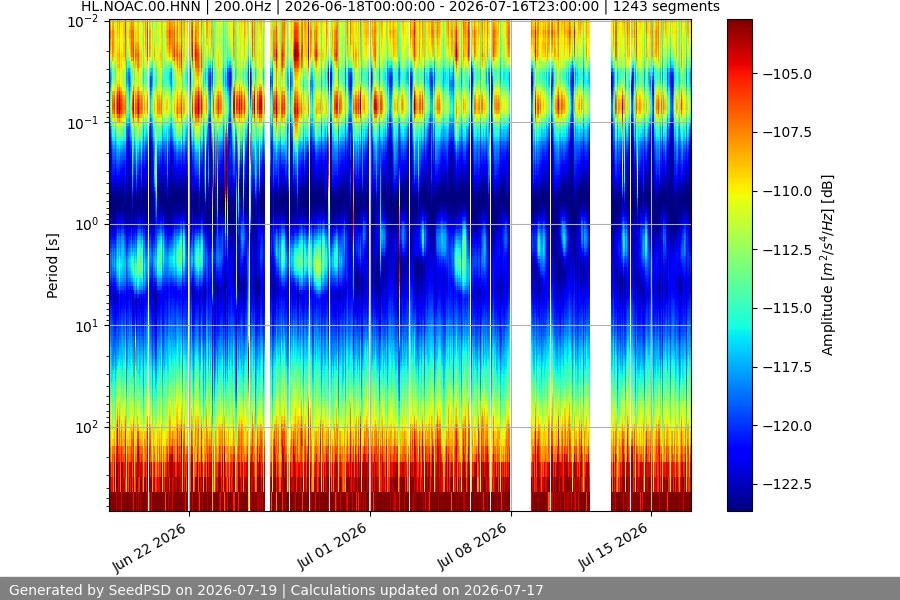Viewport: 900px width, 600px height.
Task: Click the '1243 segments' title text
Action: [666, 7]
